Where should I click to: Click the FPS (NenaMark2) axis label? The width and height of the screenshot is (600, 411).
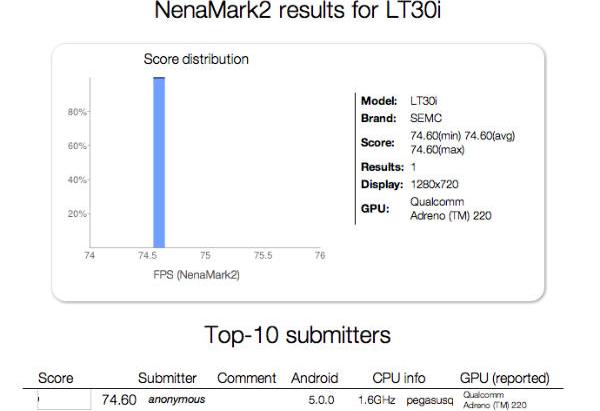196,275
